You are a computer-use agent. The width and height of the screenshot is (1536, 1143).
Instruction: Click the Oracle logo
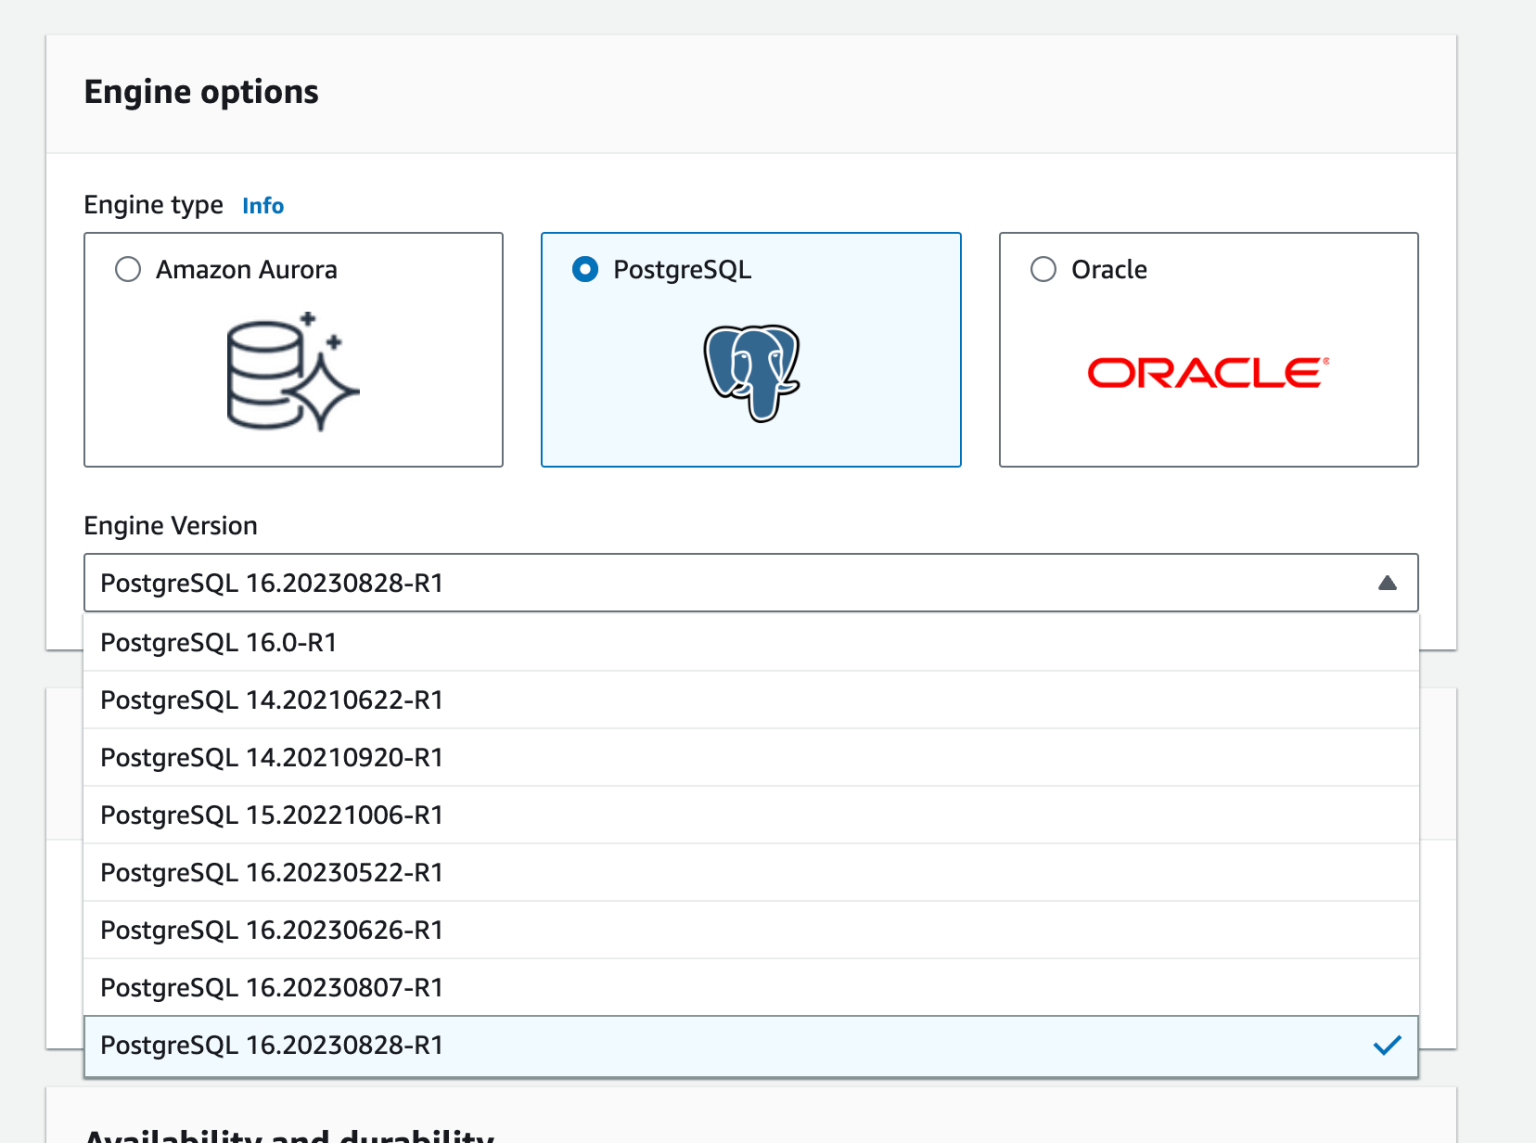1208,373
